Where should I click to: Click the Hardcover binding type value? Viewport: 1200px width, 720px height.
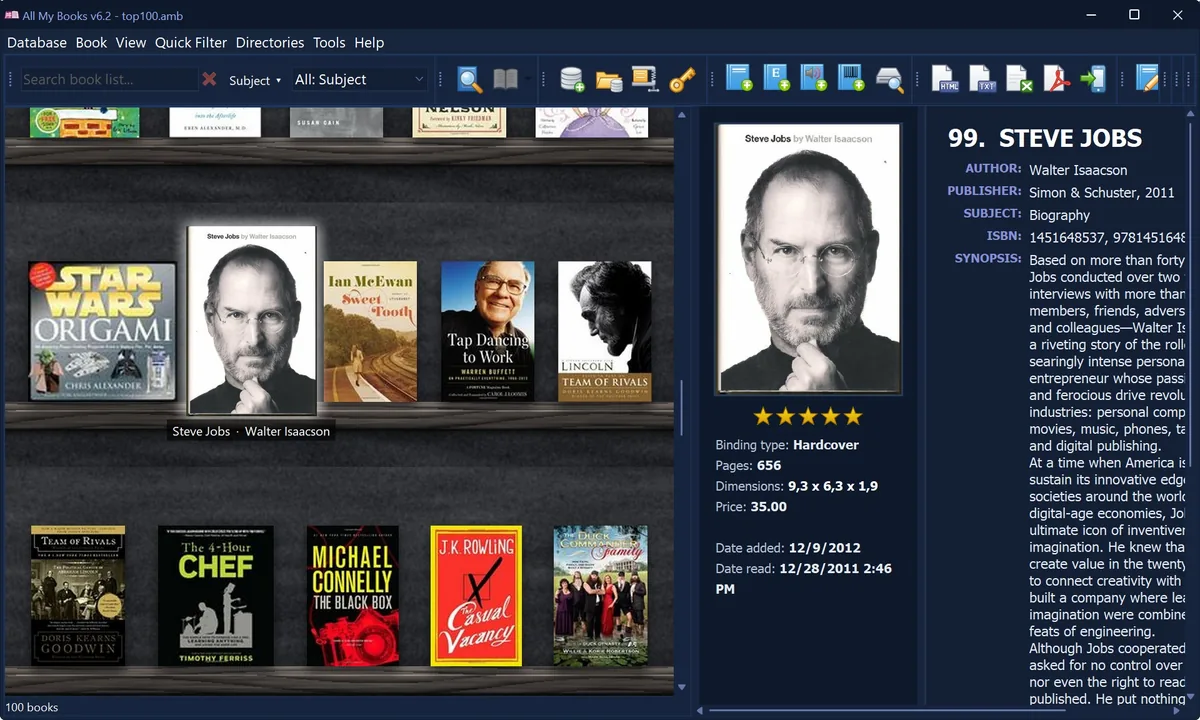pyautogui.click(x=826, y=445)
